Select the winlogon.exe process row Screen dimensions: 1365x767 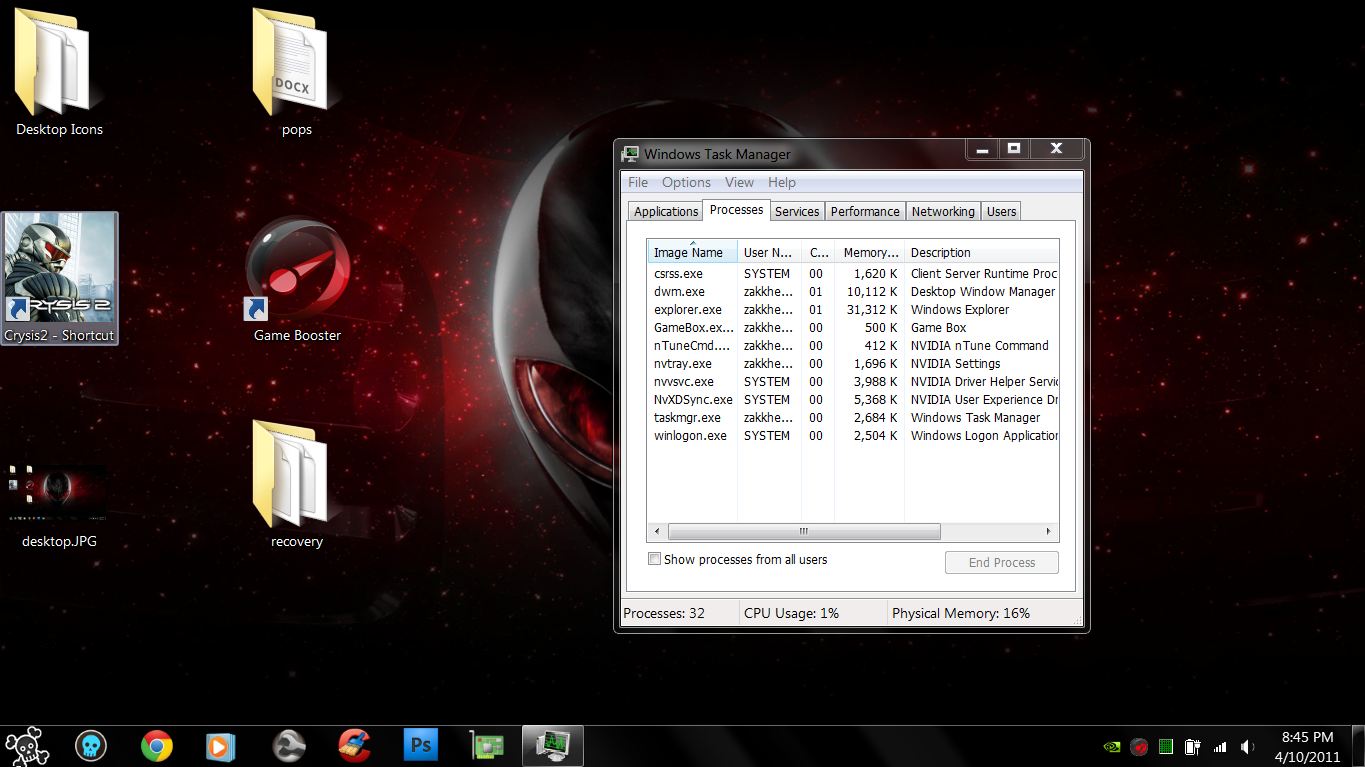[853, 435]
